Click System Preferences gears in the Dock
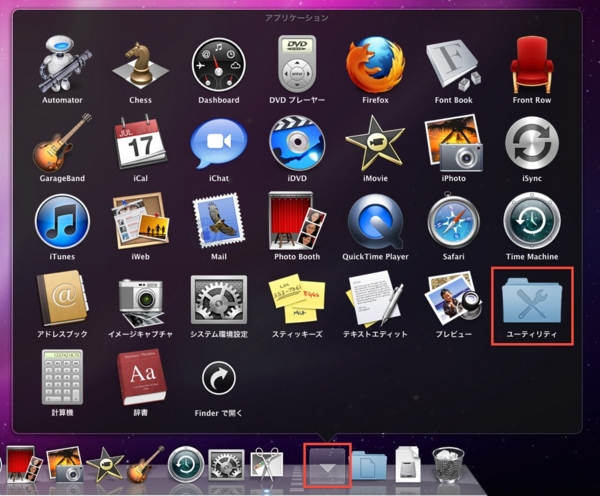 (226, 465)
